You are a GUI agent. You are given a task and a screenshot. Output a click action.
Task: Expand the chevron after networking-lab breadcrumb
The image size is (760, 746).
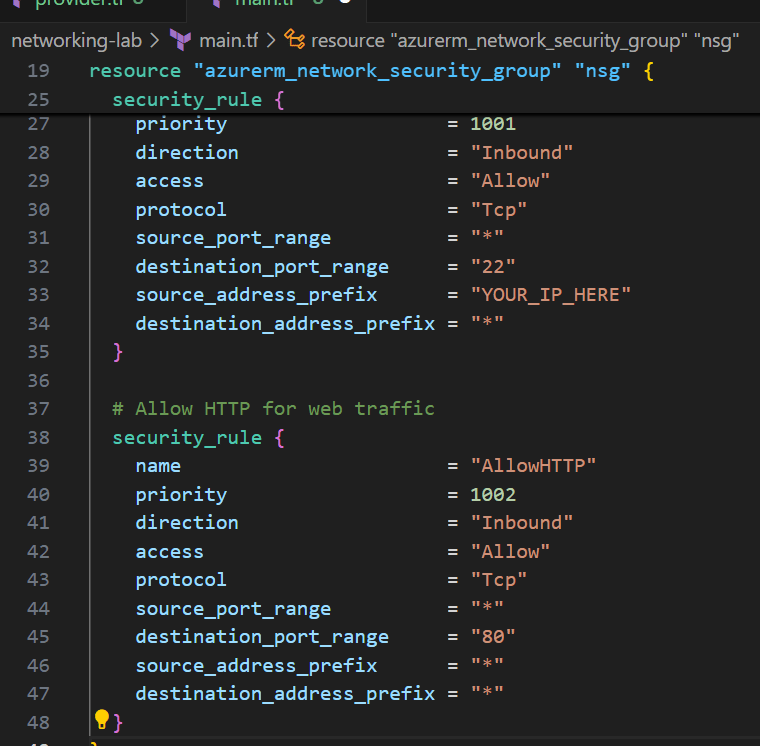[x=153, y=41]
